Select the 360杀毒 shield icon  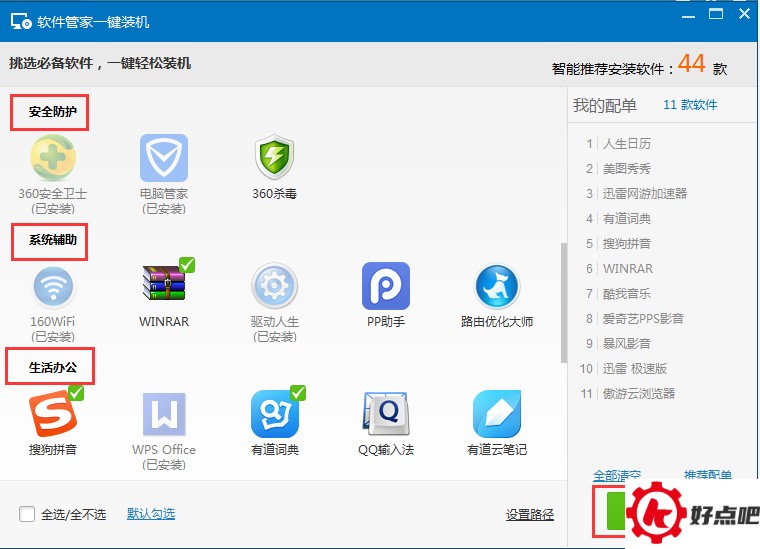click(274, 157)
